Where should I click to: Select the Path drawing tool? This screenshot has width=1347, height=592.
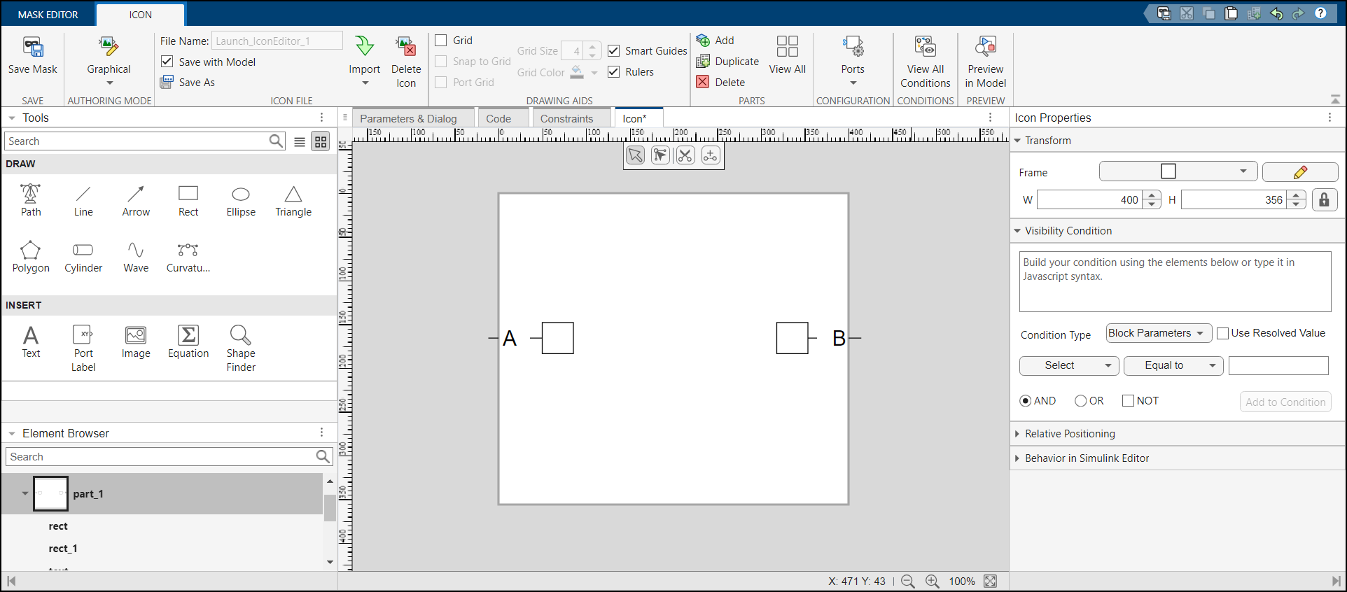30,200
